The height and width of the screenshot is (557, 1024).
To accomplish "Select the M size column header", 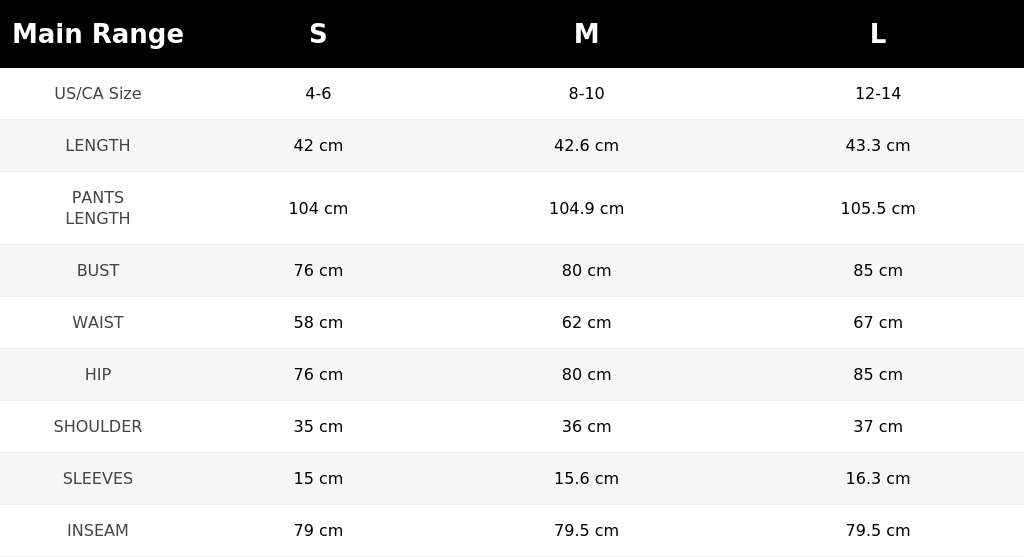I will 586,34.
